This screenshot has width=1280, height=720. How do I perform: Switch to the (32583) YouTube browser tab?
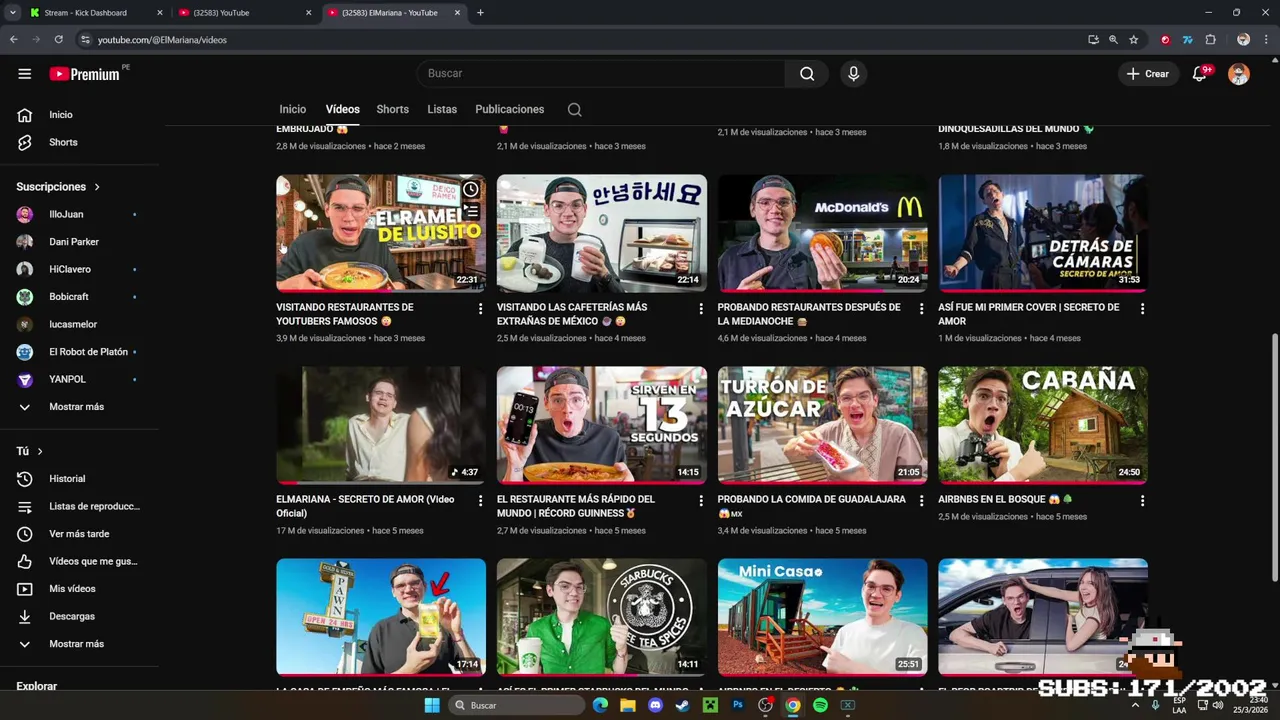(245, 13)
